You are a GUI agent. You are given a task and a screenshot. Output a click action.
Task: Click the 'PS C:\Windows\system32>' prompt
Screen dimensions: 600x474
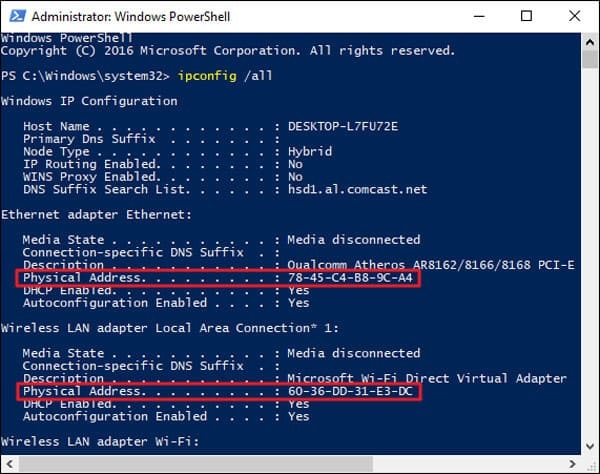85,75
